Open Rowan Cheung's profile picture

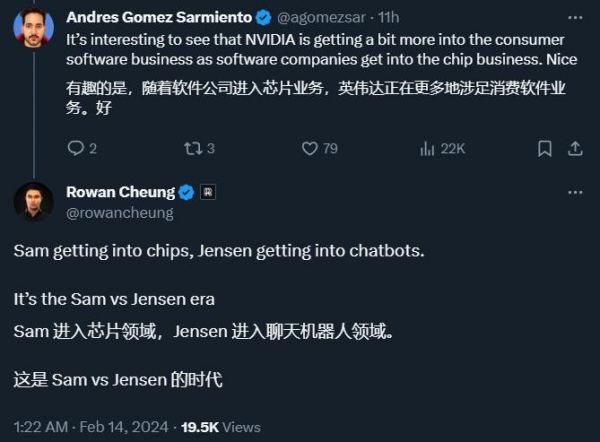pyautogui.click(x=33, y=201)
